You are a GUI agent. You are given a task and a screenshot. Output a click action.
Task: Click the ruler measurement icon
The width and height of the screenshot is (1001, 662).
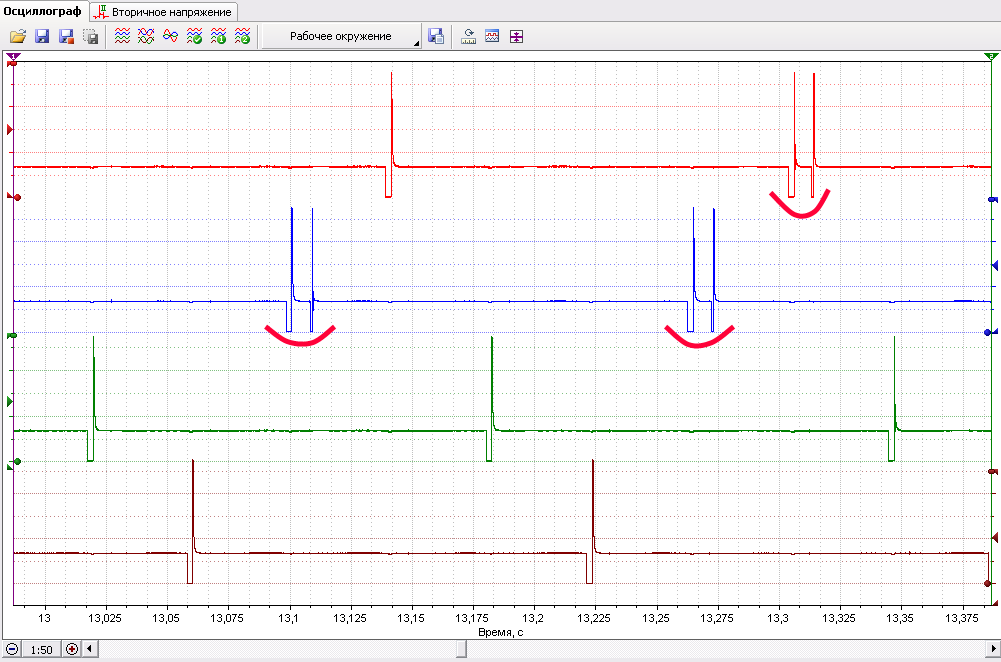tap(469, 36)
